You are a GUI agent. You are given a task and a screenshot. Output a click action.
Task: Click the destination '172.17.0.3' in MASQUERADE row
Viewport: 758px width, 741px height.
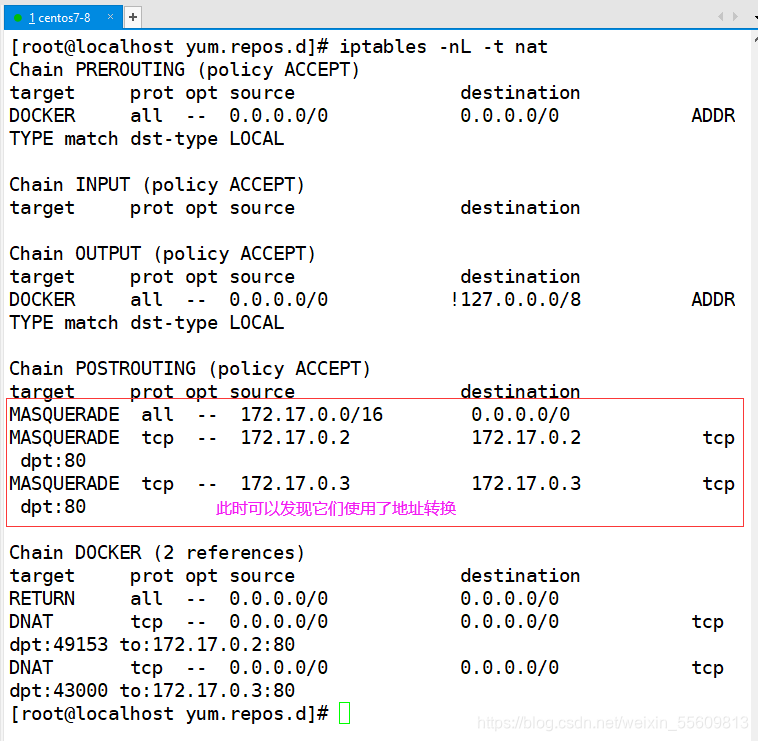(x=526, y=484)
